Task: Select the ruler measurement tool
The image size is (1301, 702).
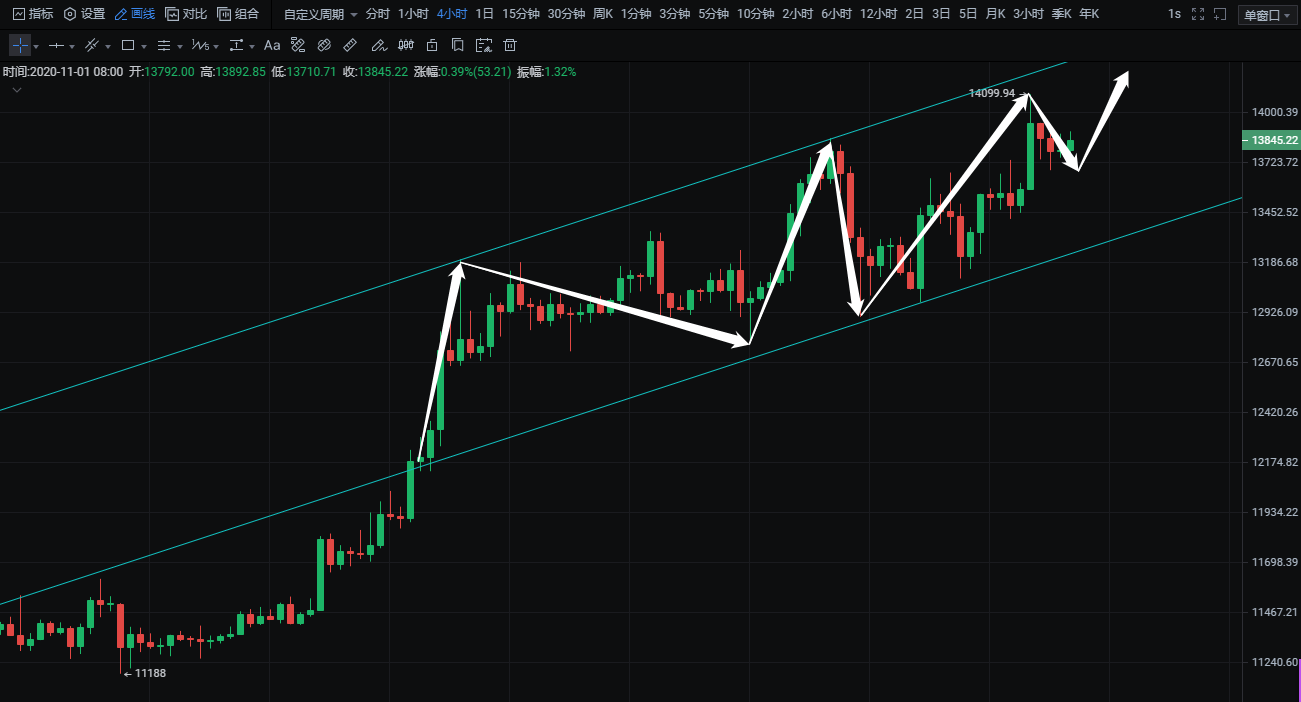Action: coord(350,45)
